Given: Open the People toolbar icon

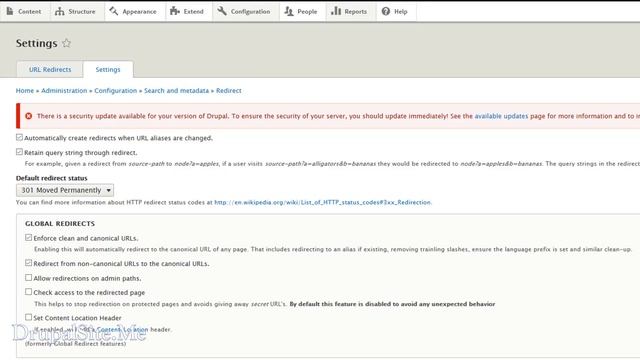Looking at the screenshot, I should pyautogui.click(x=289, y=11).
